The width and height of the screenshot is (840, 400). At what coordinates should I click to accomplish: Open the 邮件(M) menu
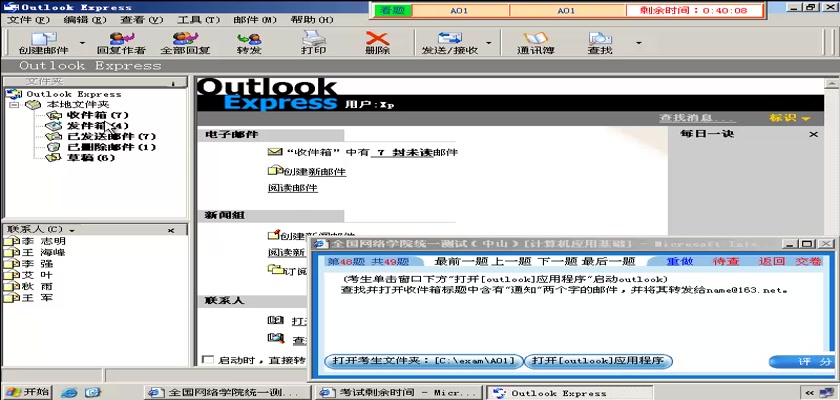[x=256, y=20]
